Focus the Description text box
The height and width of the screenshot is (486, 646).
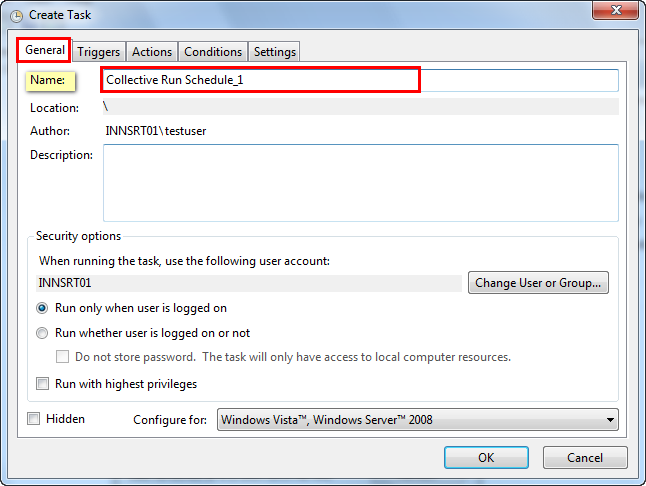pos(360,181)
